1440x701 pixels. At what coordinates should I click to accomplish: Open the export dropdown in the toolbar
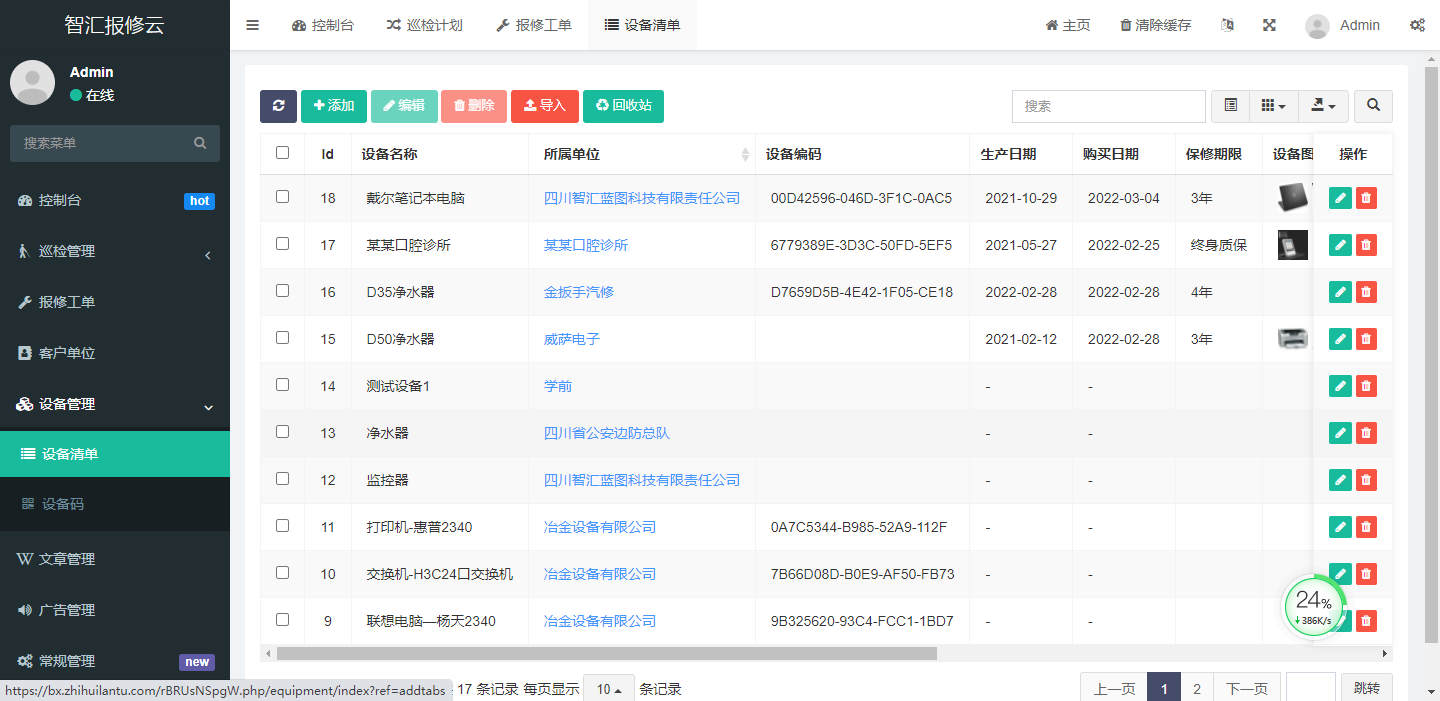(x=1322, y=106)
